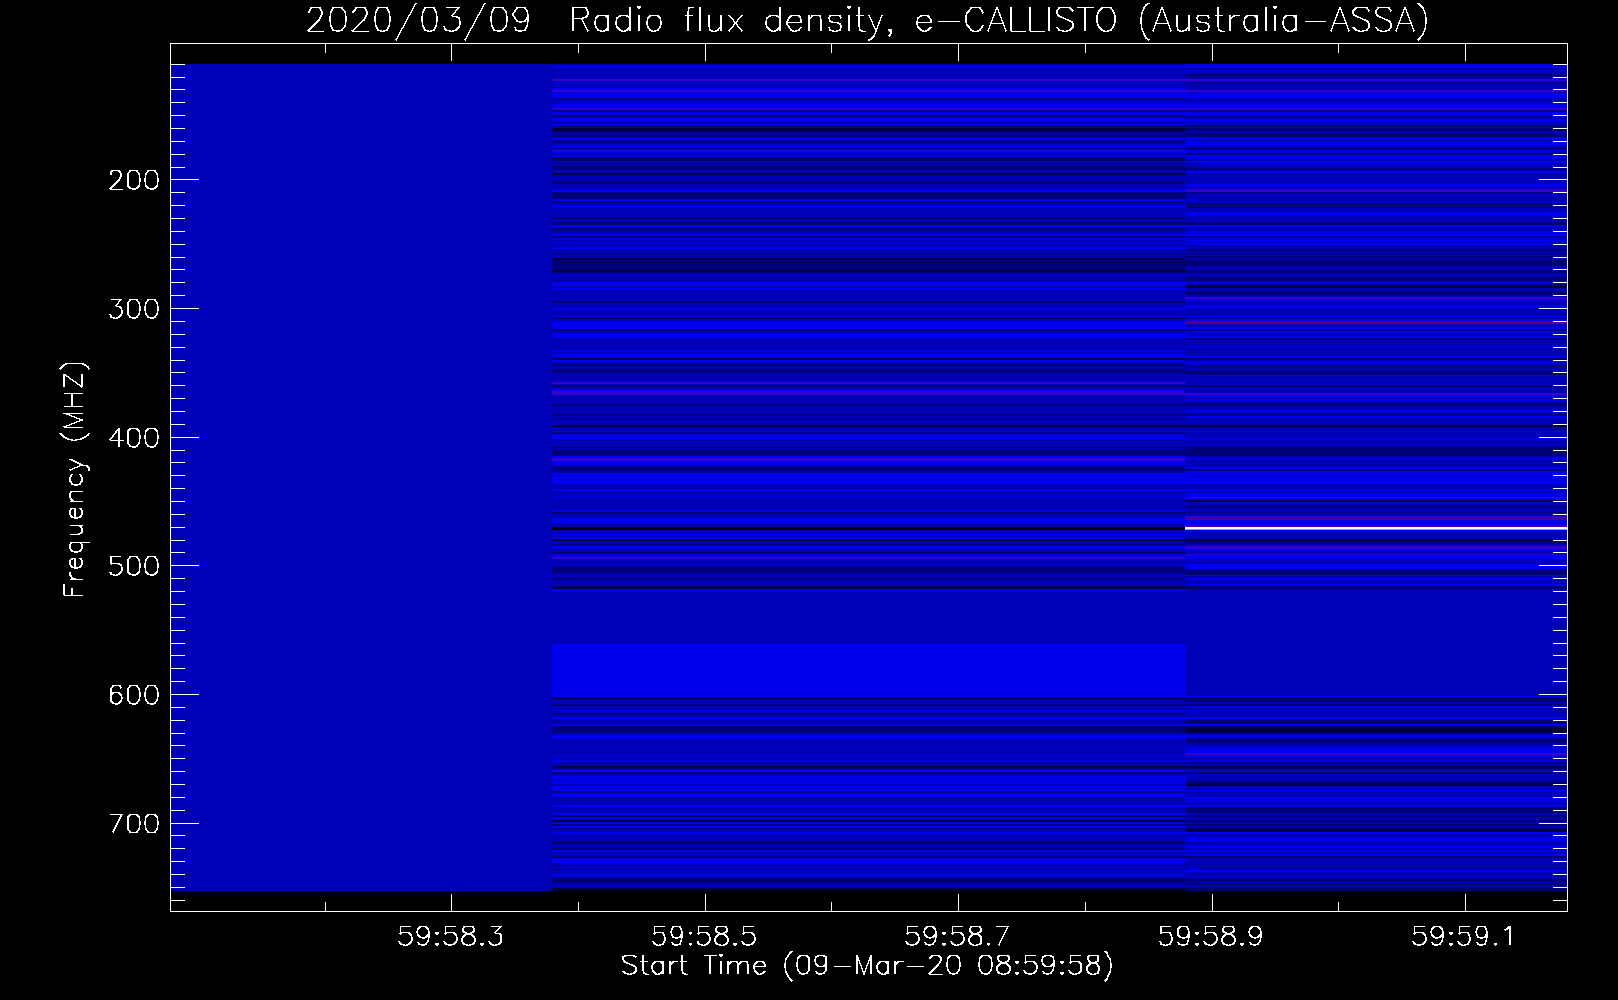Click the 600 frequency tick label
Image resolution: width=1618 pixels, height=1000 pixels.
[x=133, y=695]
